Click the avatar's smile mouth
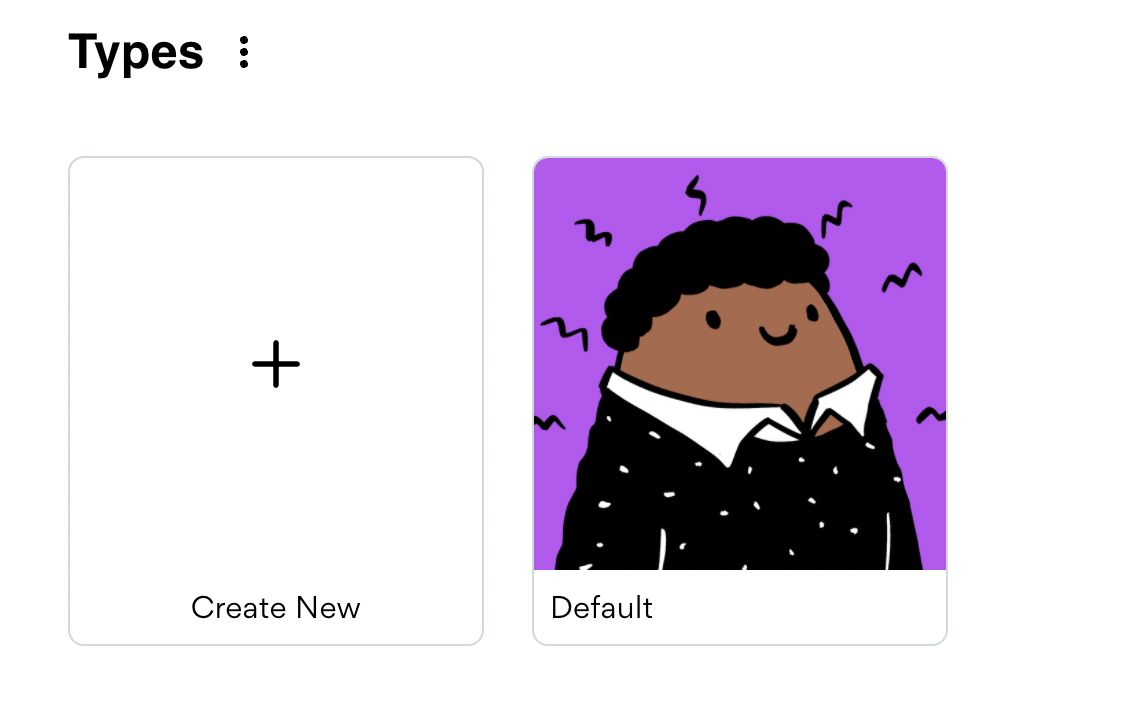 [x=778, y=336]
